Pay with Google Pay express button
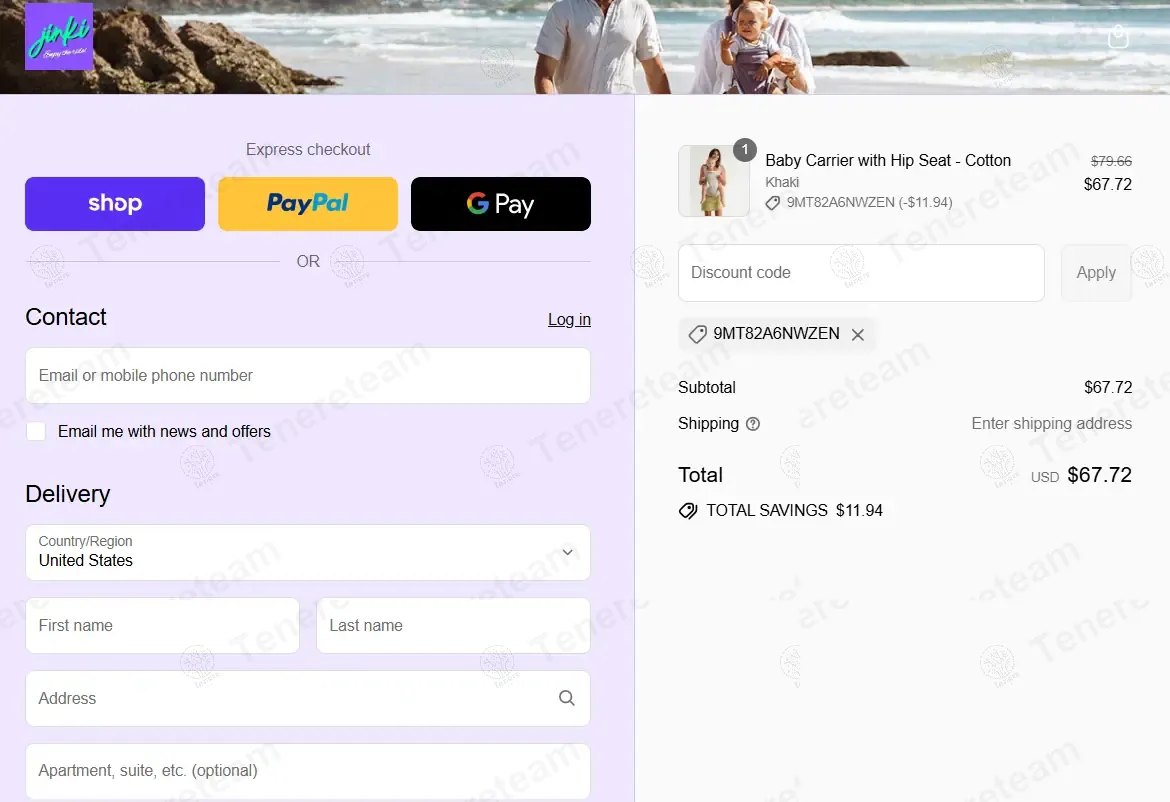 coord(501,204)
